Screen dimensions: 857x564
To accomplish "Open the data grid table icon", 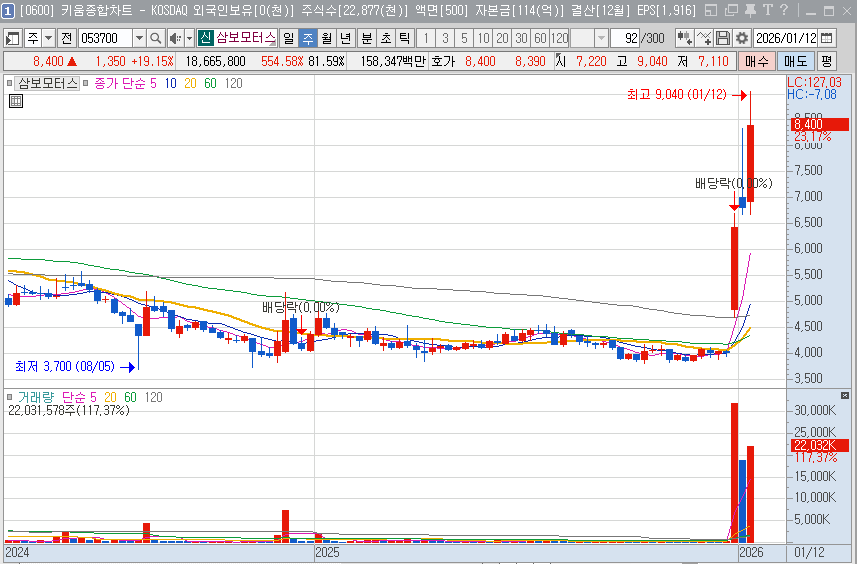I will pos(16,101).
